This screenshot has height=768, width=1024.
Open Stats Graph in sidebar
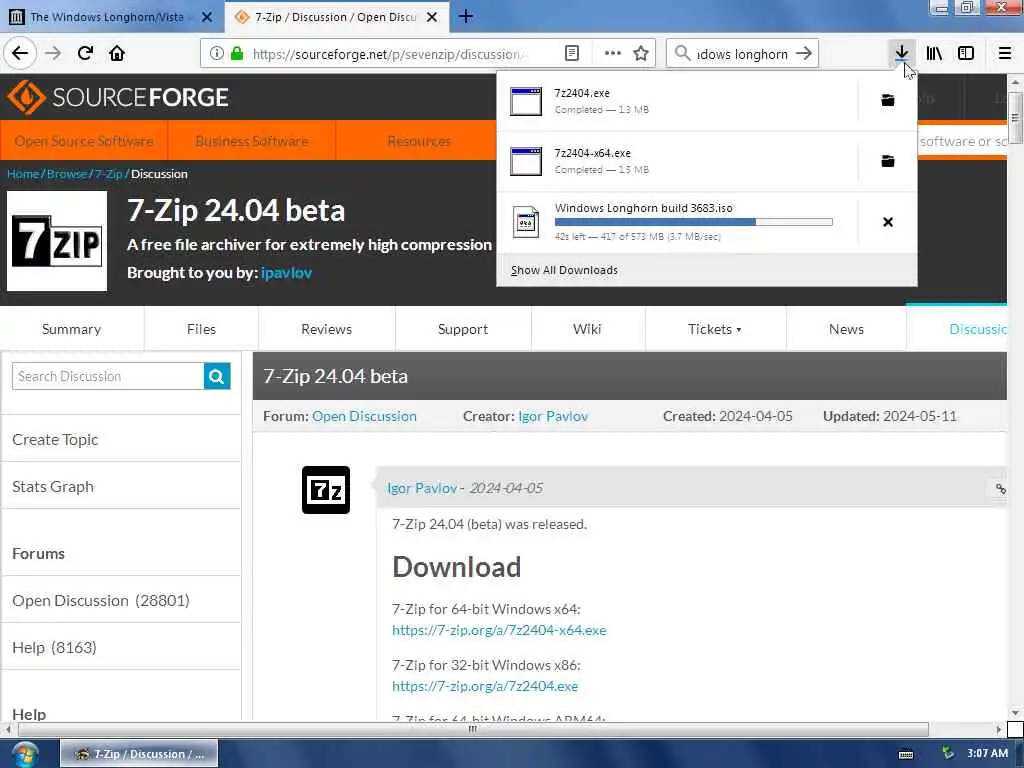[x=53, y=487]
